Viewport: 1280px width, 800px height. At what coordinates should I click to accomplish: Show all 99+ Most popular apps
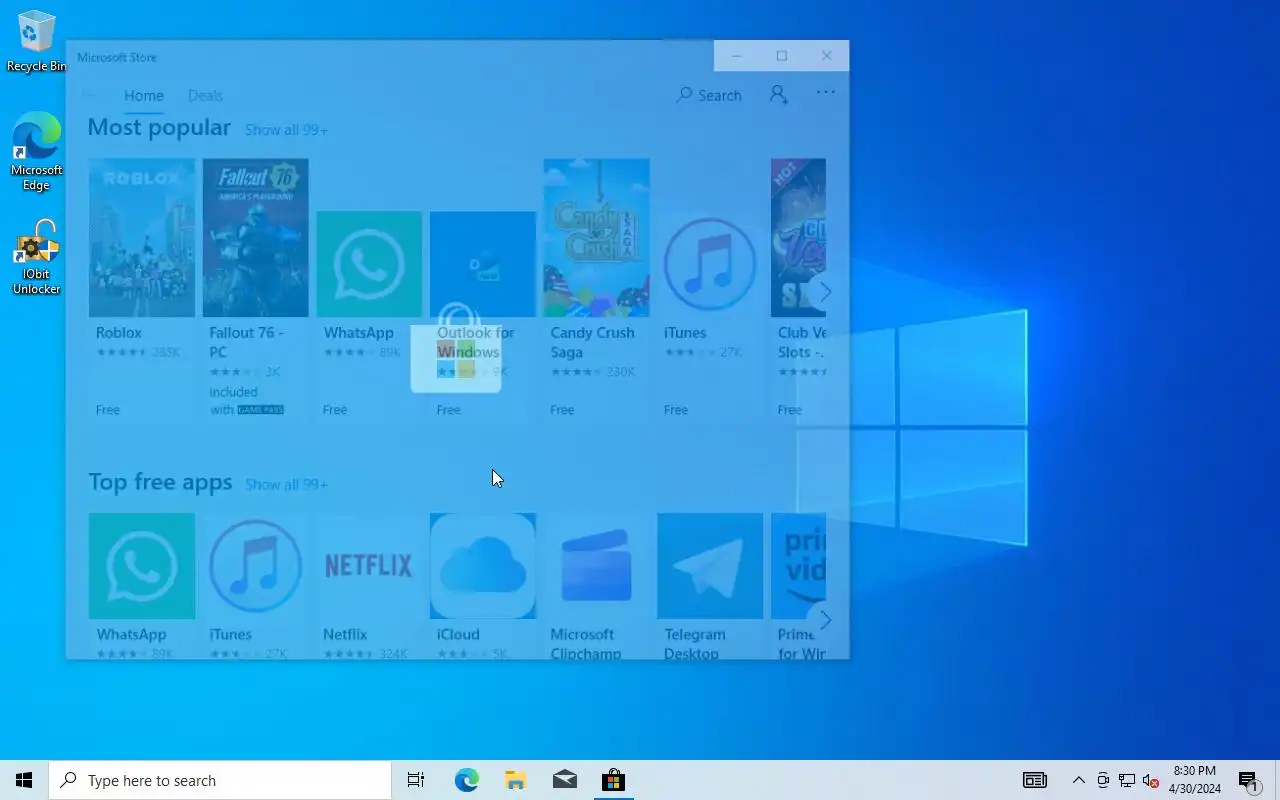[x=286, y=130]
